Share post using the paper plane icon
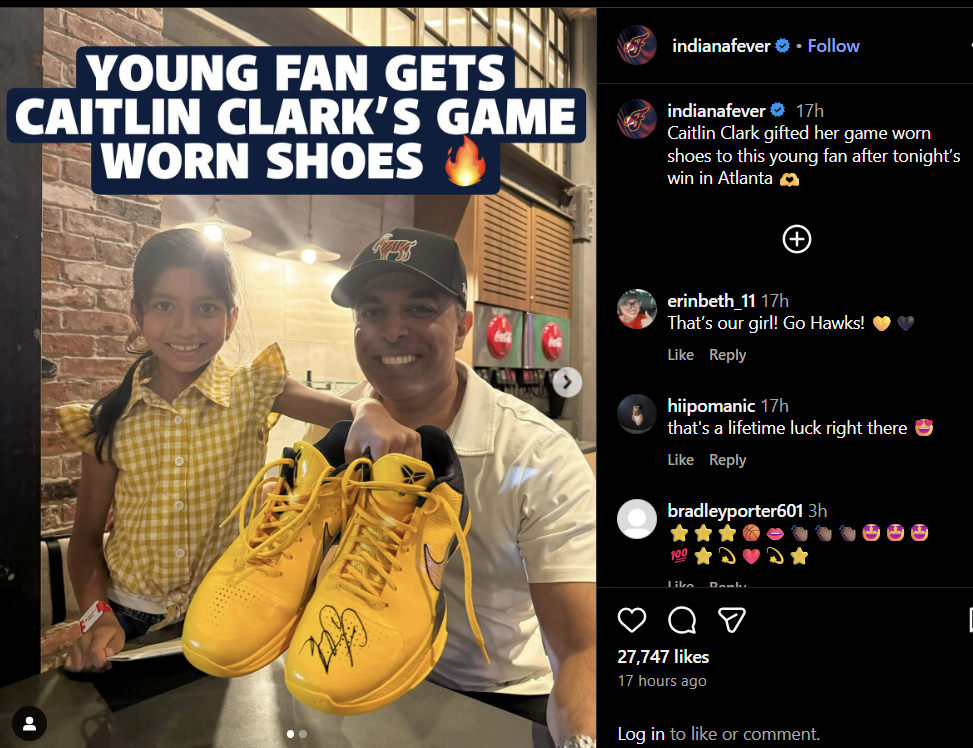973x748 pixels. pyautogui.click(x=732, y=620)
